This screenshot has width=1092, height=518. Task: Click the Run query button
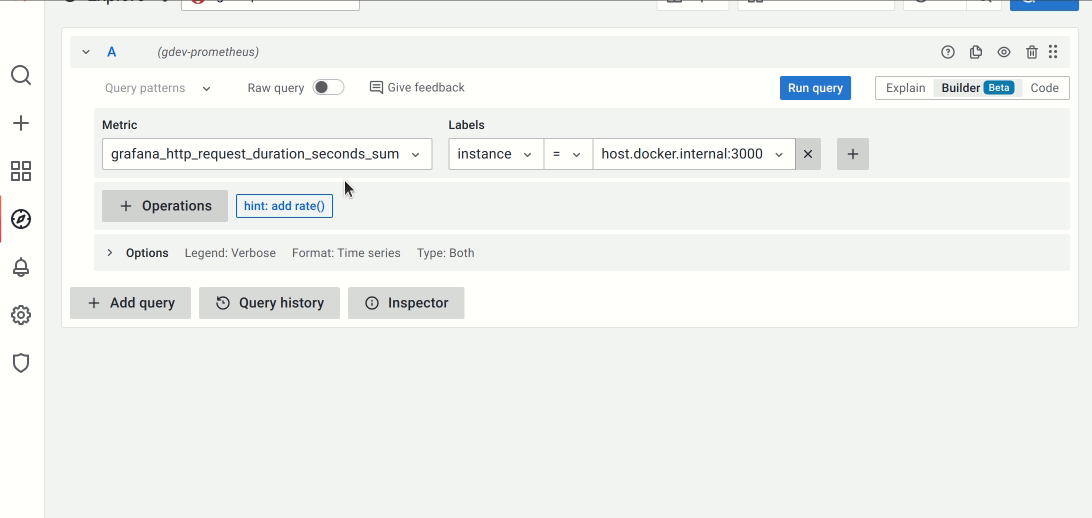(815, 88)
